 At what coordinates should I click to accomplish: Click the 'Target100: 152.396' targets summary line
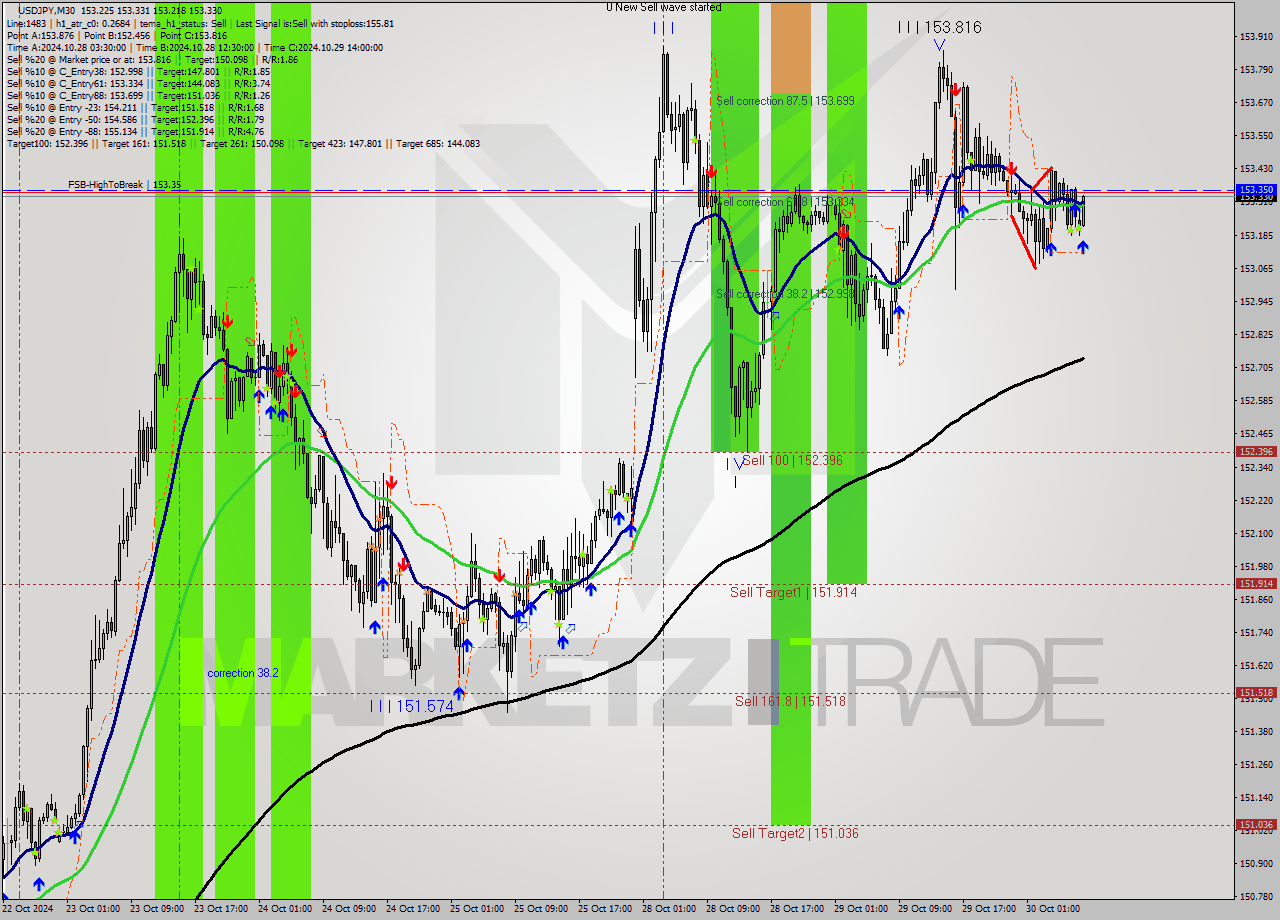(243, 144)
